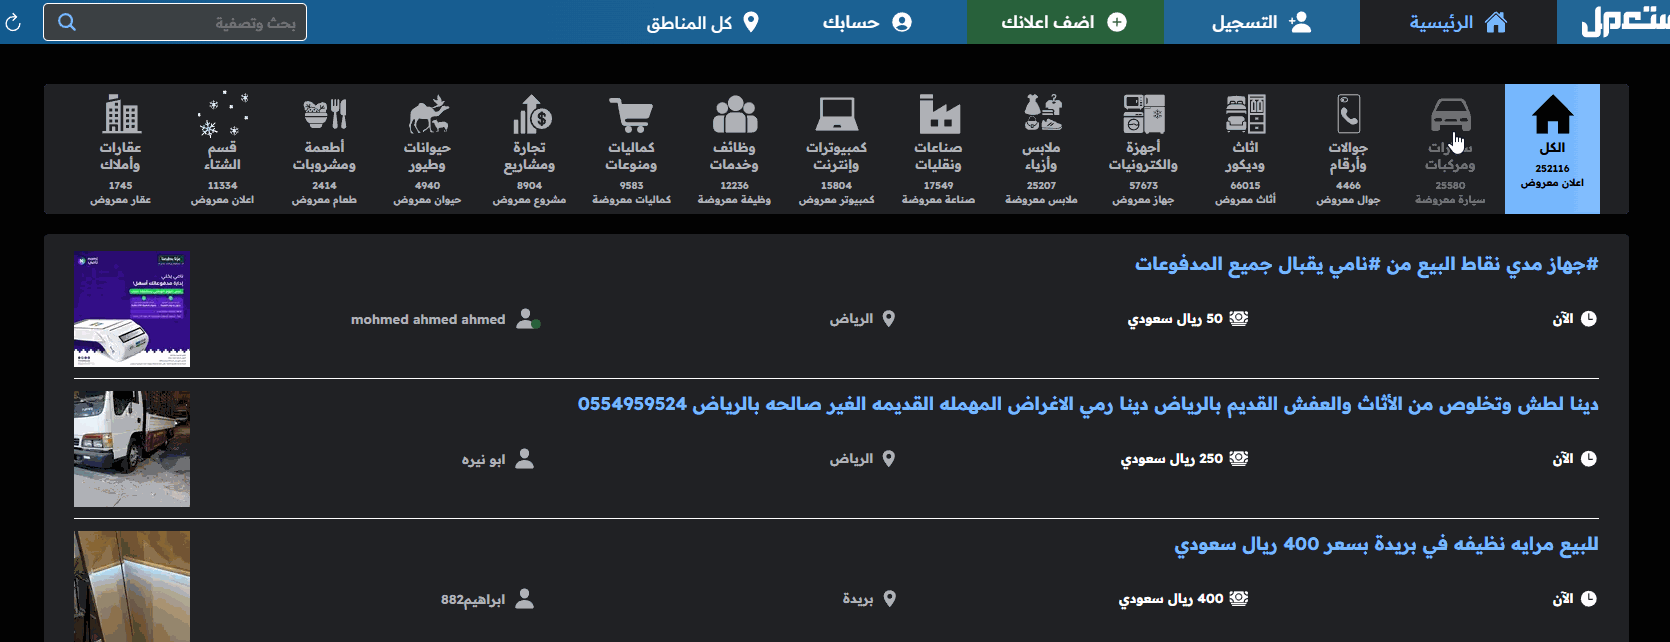Click the clock icon on the mirror ad row
Viewport: 1670px width, 642px height.
click(x=1589, y=599)
